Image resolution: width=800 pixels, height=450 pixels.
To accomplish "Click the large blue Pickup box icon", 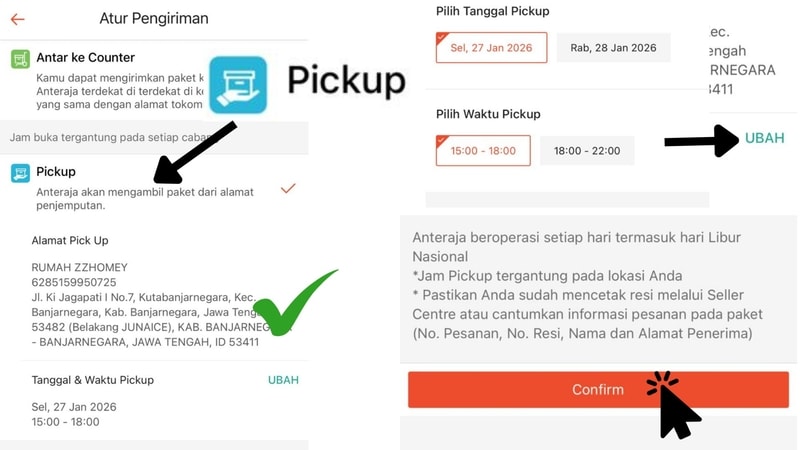I will [x=238, y=85].
